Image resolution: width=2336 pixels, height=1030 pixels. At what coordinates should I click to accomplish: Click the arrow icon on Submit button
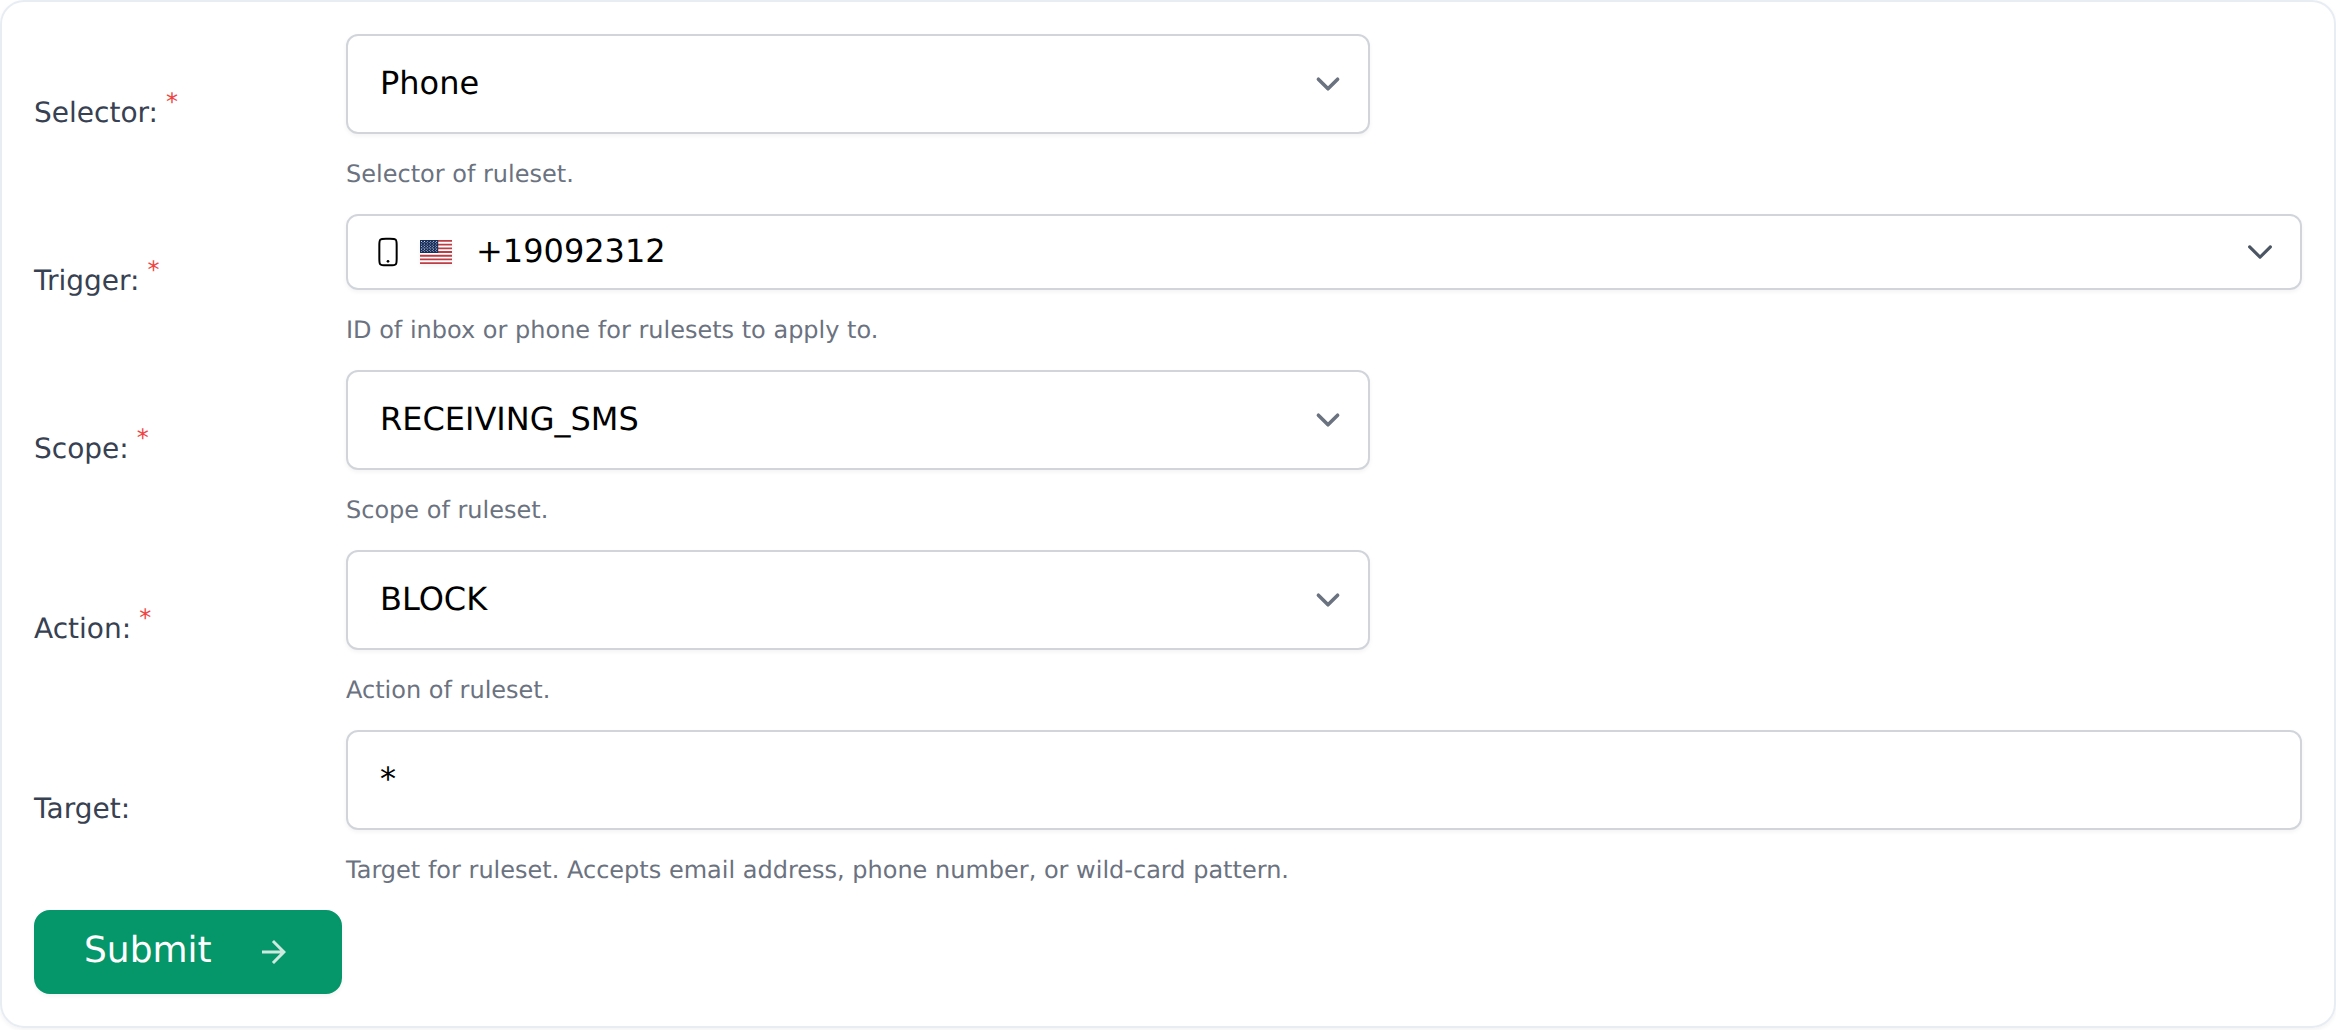[274, 951]
